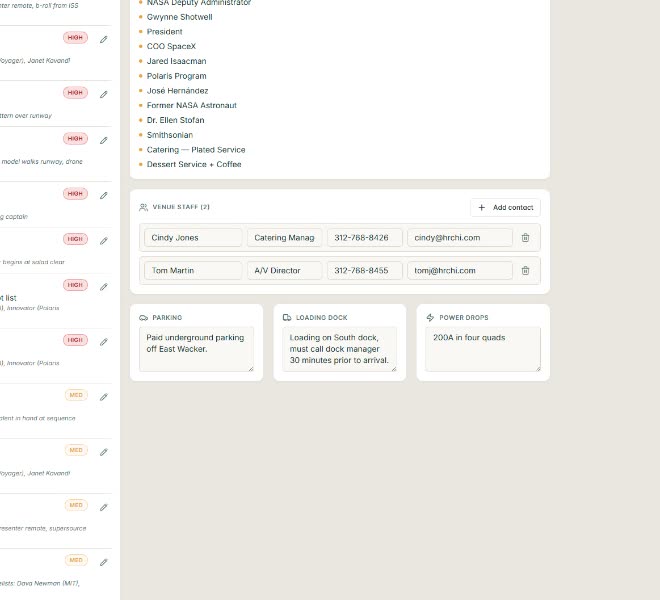Edit the 'presenter remote, supersource' row
The width and height of the screenshot is (660, 600).
[x=104, y=507]
